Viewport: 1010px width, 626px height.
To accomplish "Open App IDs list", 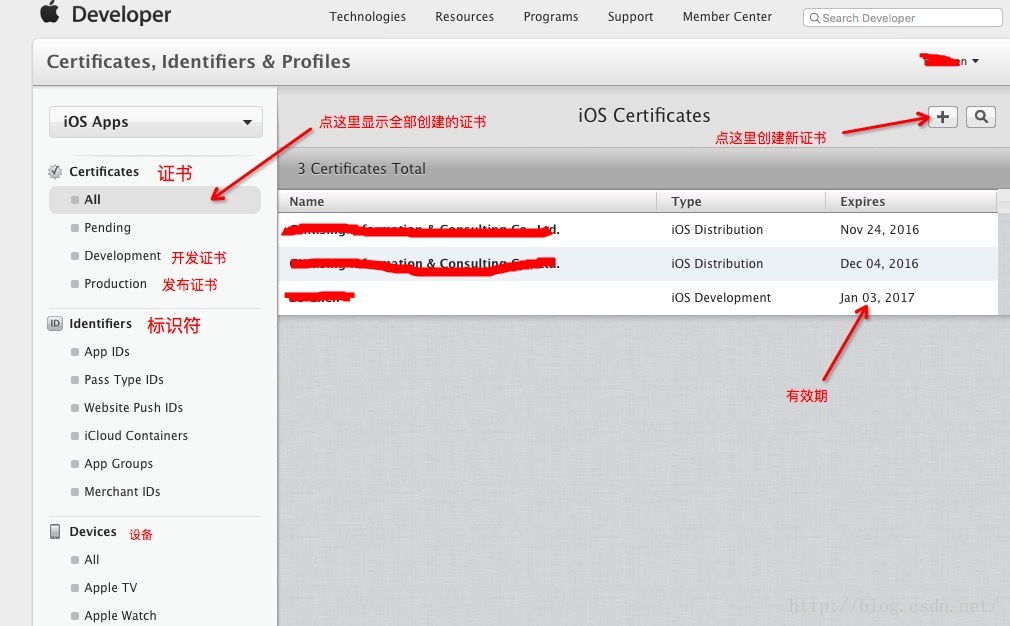I will [x=107, y=352].
